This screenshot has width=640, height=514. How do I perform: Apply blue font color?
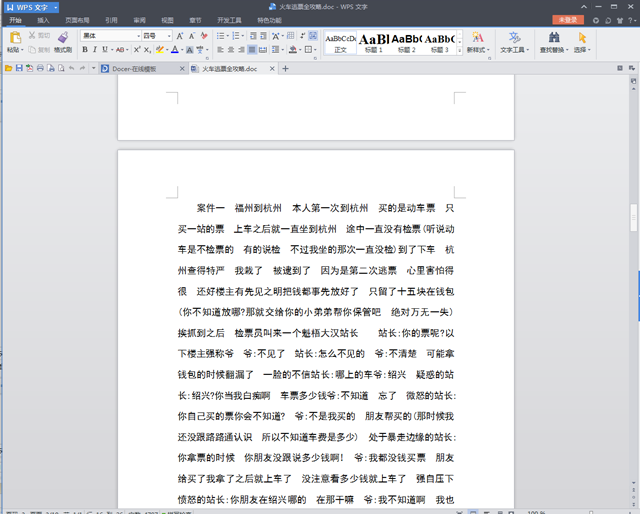click(x=175, y=49)
